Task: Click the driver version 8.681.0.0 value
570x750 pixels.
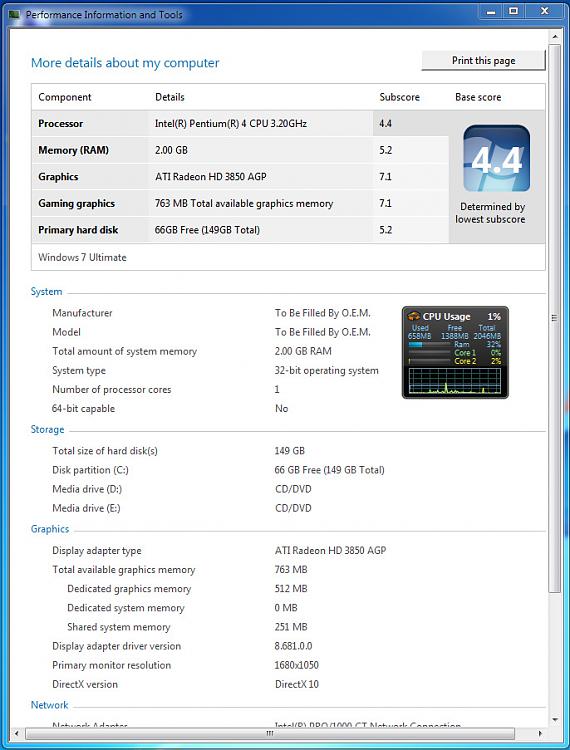Action: pos(294,646)
